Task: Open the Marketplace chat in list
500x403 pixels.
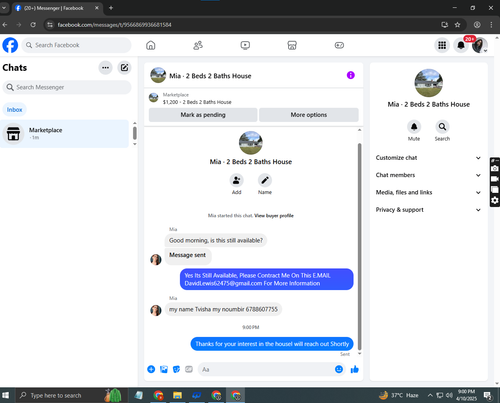Action: [x=64, y=134]
